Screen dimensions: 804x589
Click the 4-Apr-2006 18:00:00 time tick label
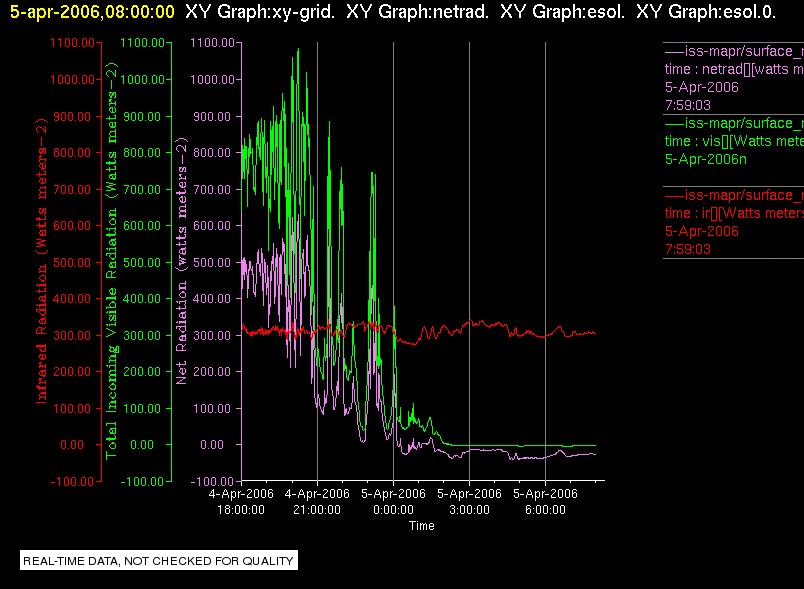tap(241, 502)
